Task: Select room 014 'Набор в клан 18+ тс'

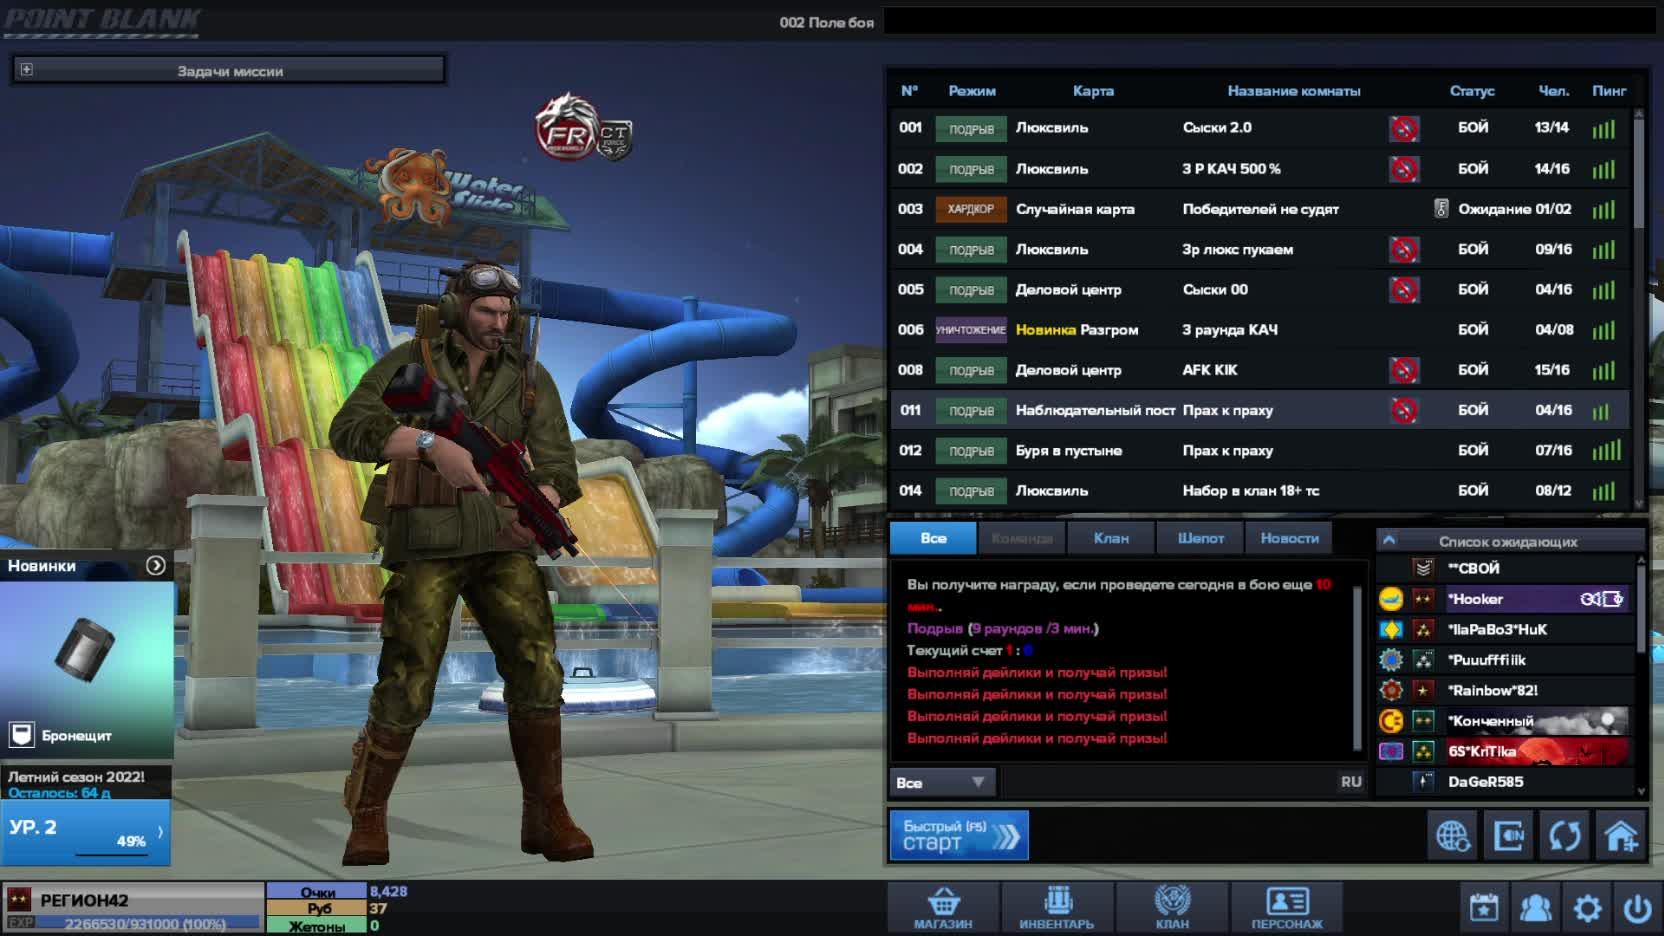Action: [1260, 491]
